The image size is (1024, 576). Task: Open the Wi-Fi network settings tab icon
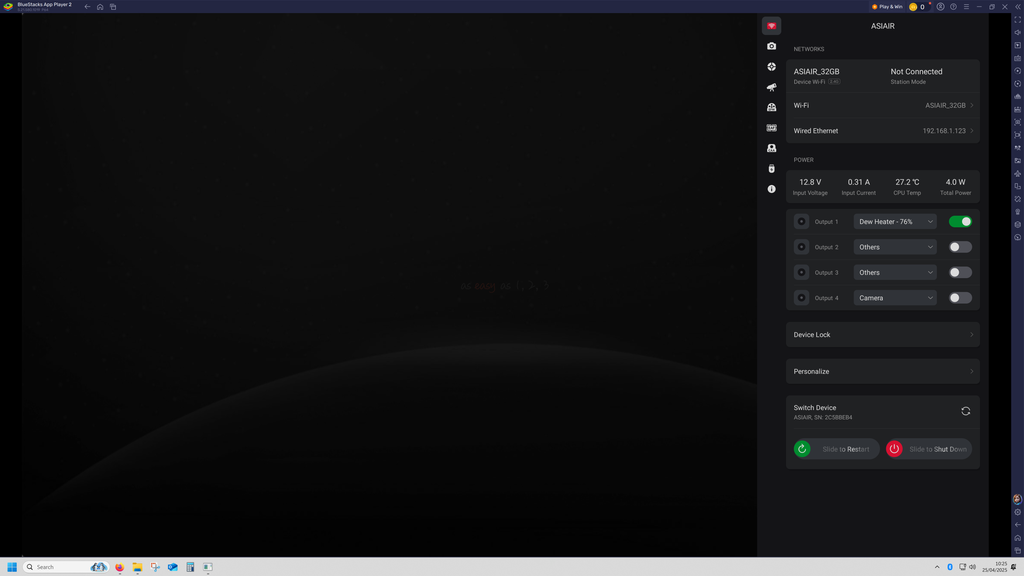click(771, 26)
